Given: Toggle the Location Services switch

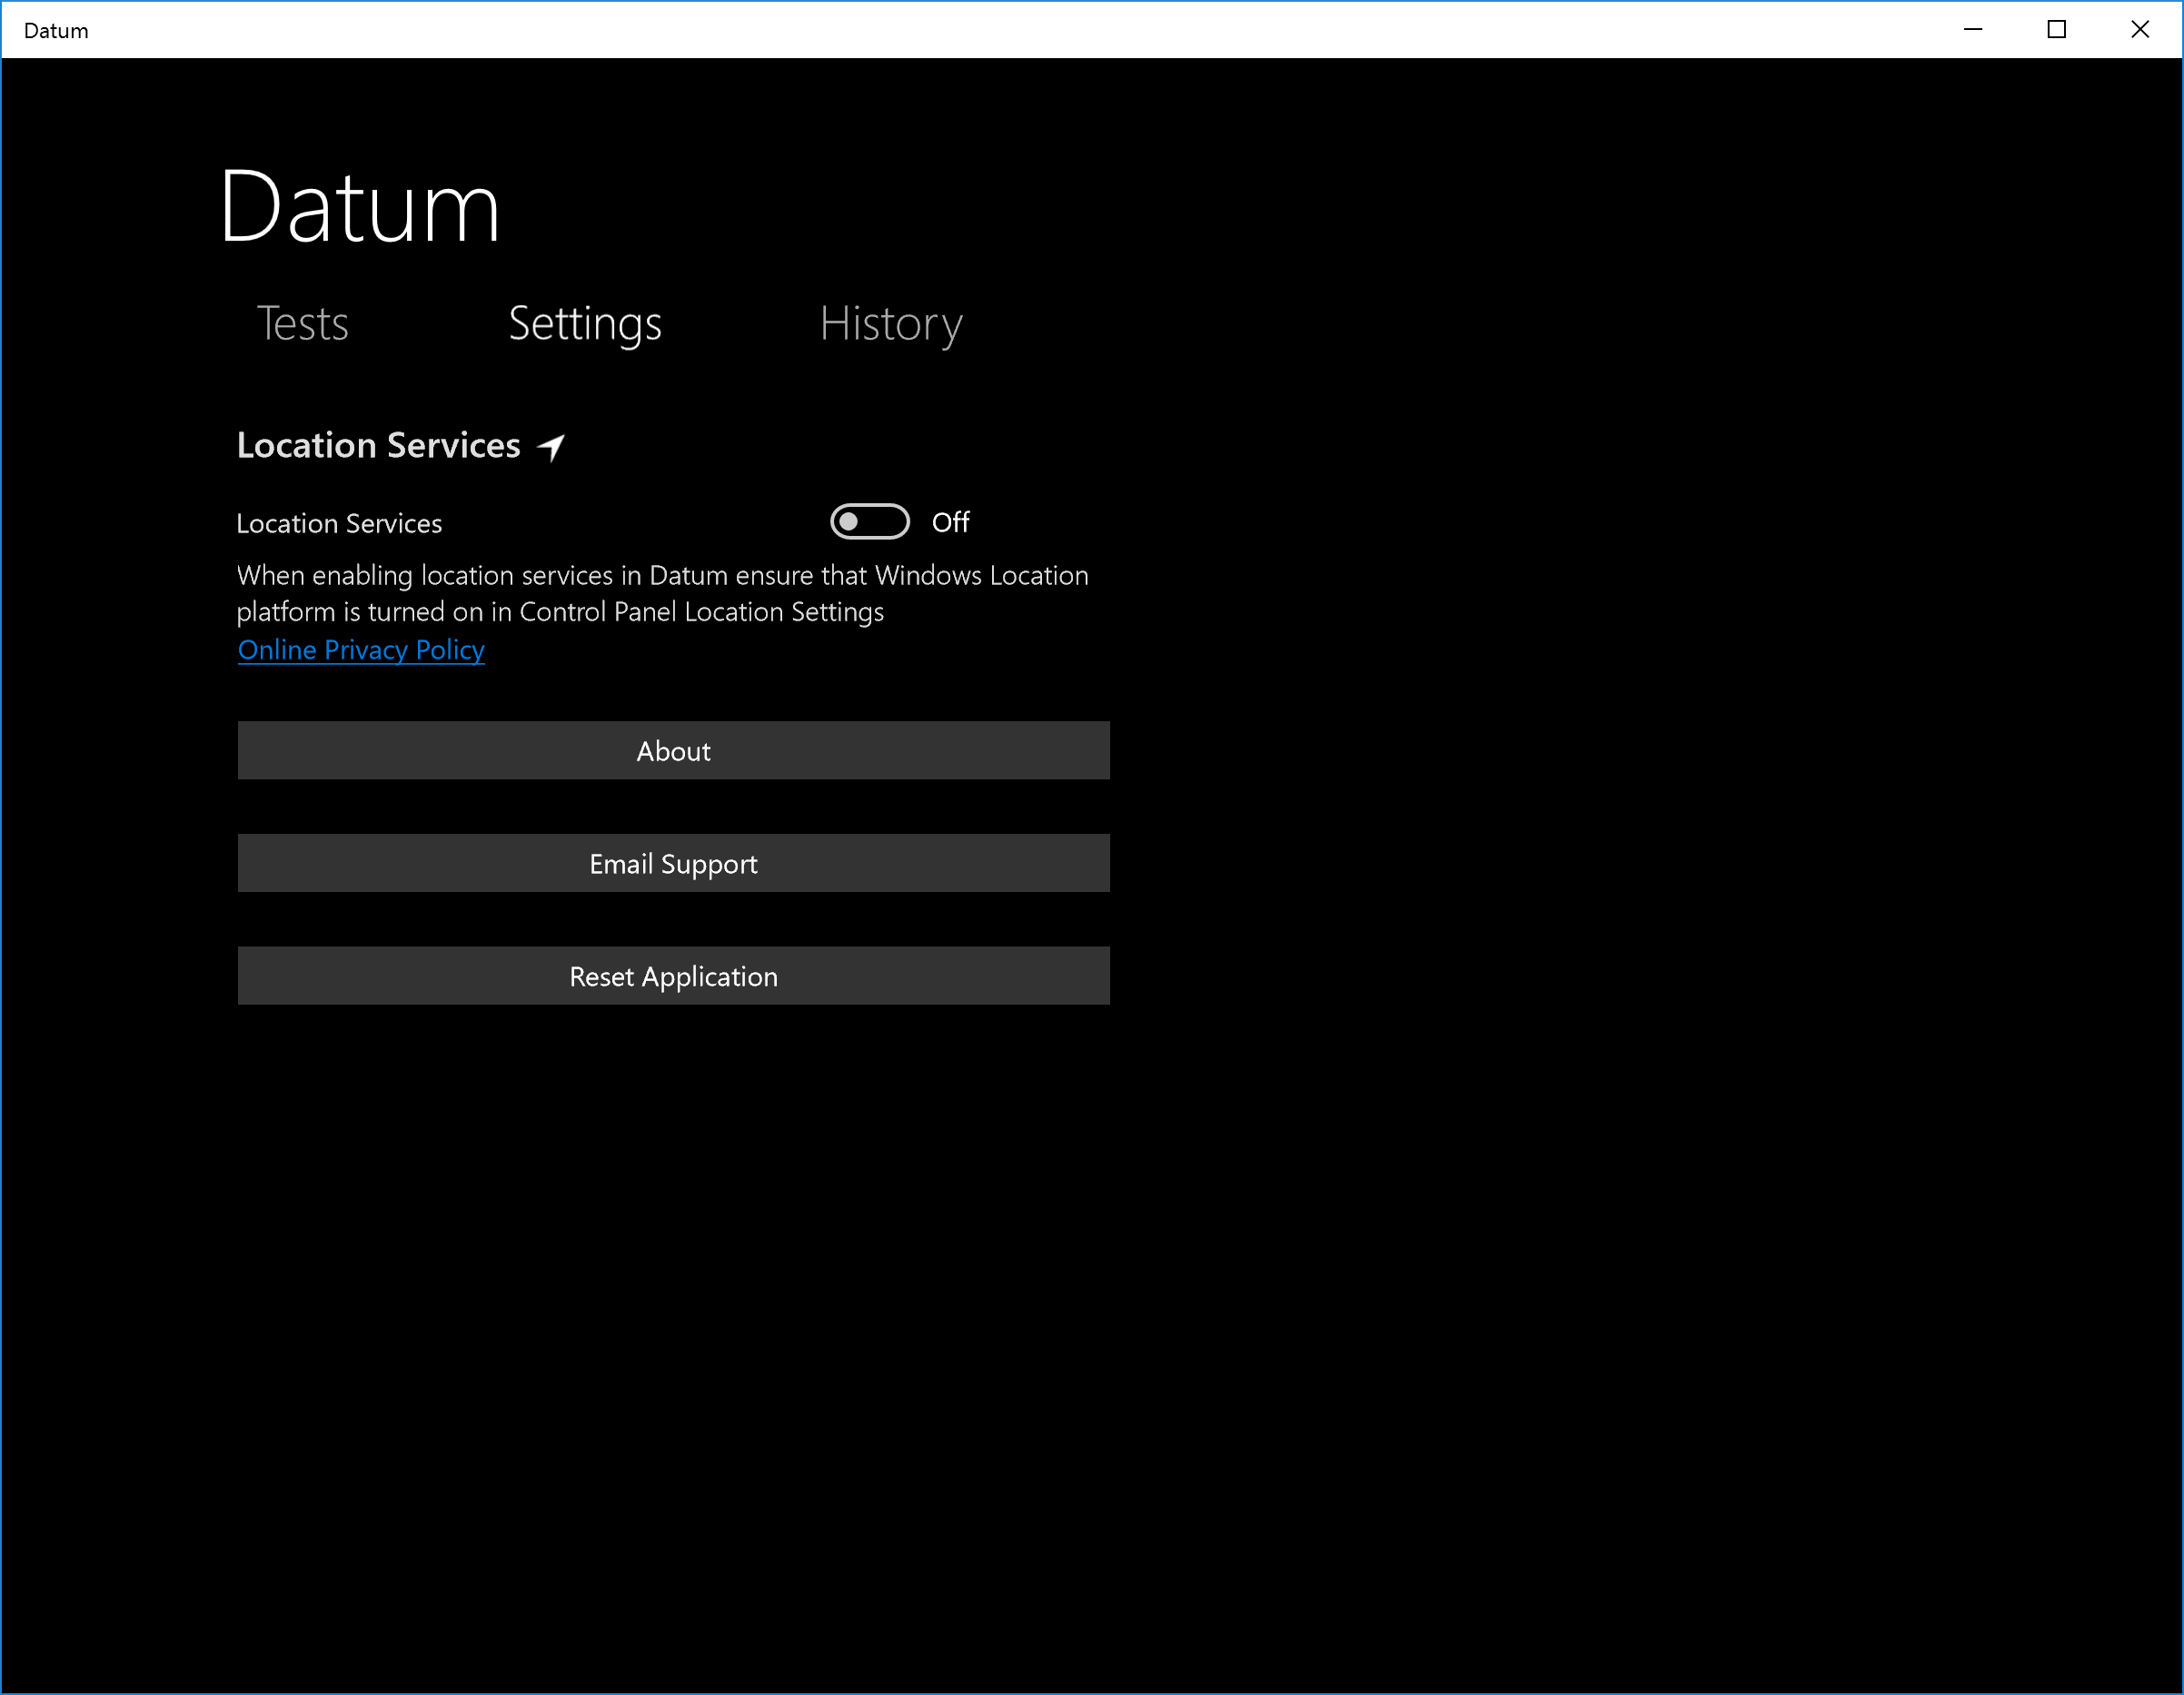Looking at the screenshot, I should (869, 522).
